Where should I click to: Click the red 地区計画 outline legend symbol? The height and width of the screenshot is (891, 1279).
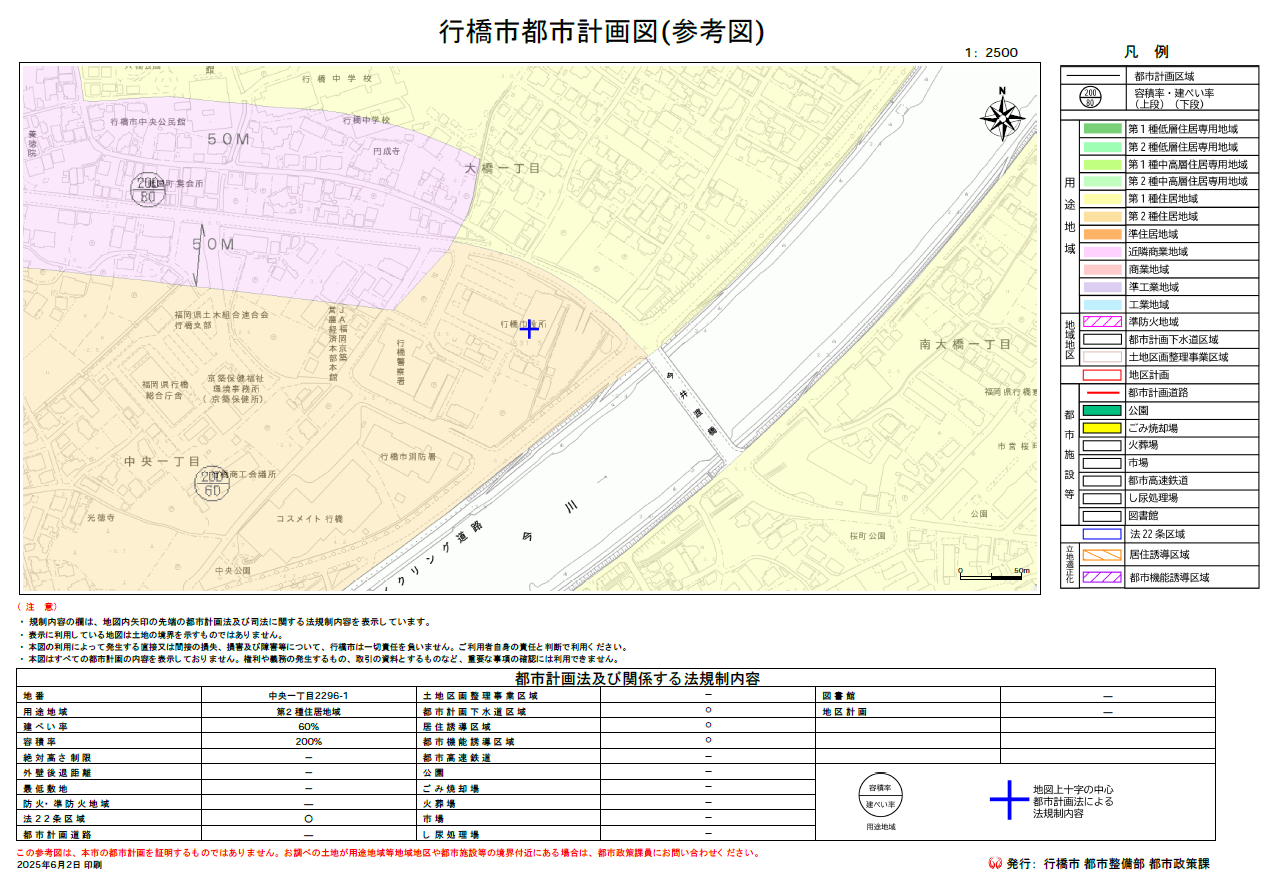point(1102,374)
